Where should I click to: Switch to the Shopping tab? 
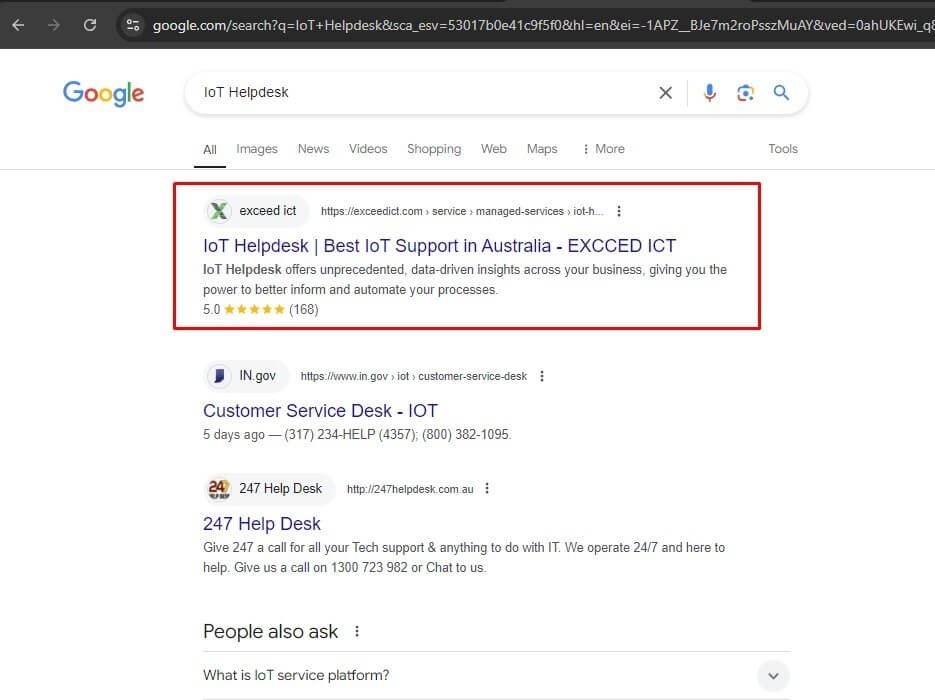click(x=434, y=149)
